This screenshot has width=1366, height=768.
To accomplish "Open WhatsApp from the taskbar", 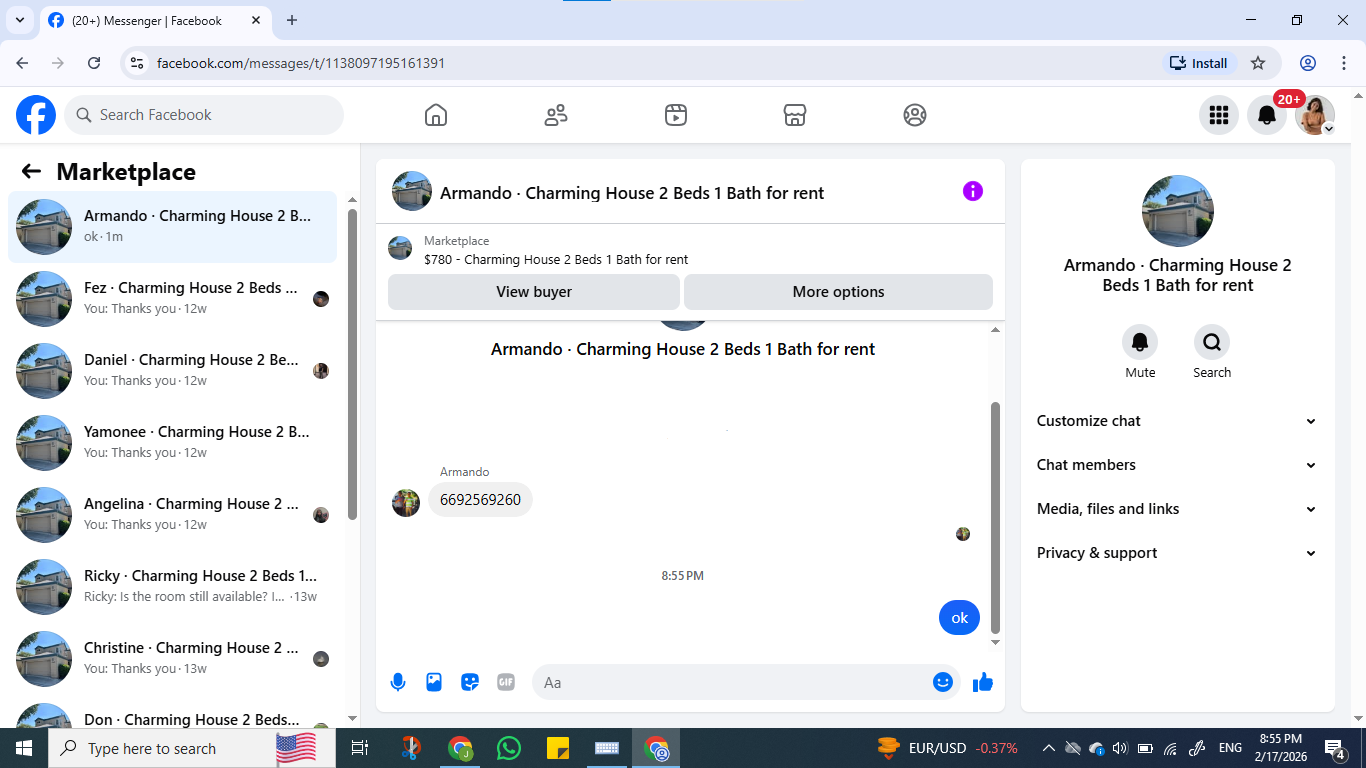I will point(509,748).
